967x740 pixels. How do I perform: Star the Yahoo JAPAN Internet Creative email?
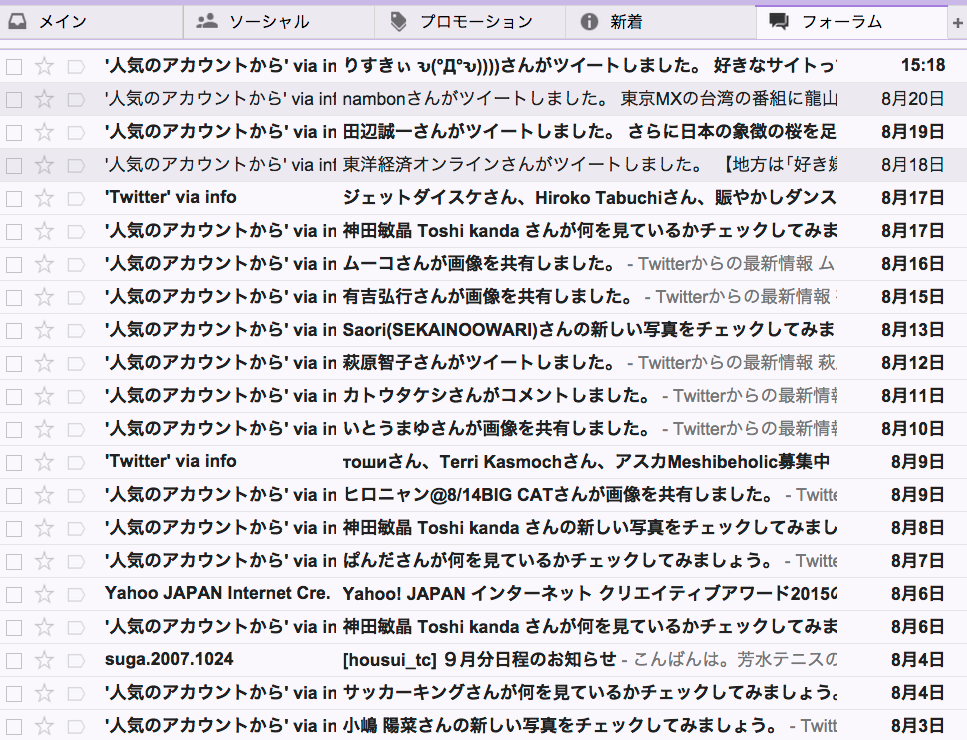[44, 594]
